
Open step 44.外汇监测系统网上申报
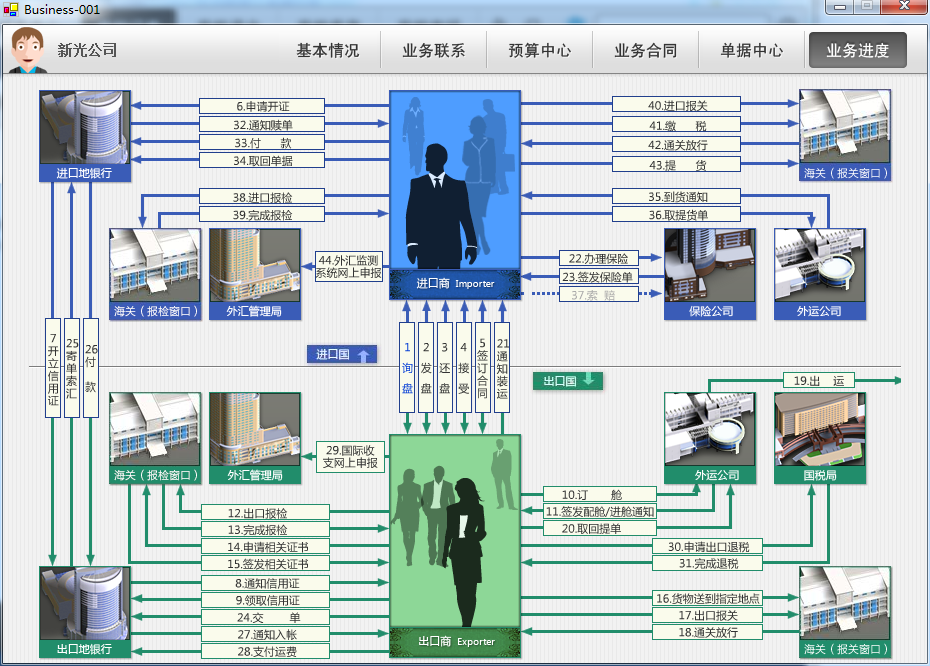click(x=348, y=266)
